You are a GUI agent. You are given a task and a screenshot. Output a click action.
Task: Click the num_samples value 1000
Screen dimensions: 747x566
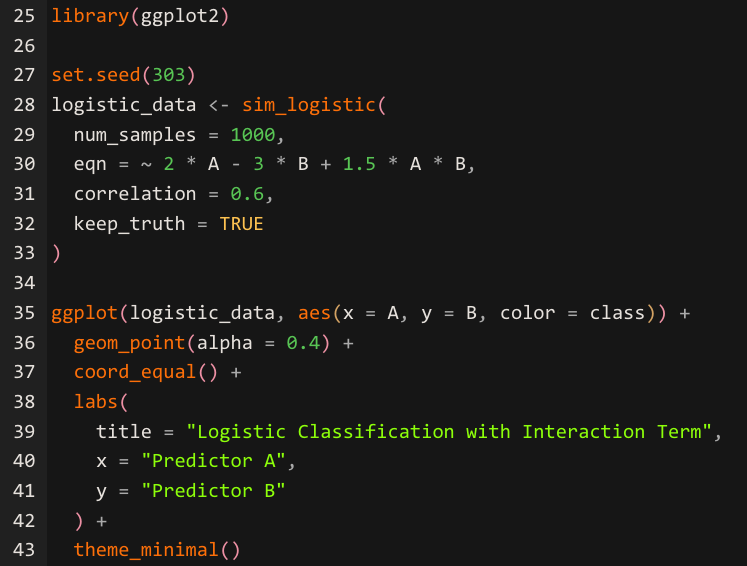253,135
